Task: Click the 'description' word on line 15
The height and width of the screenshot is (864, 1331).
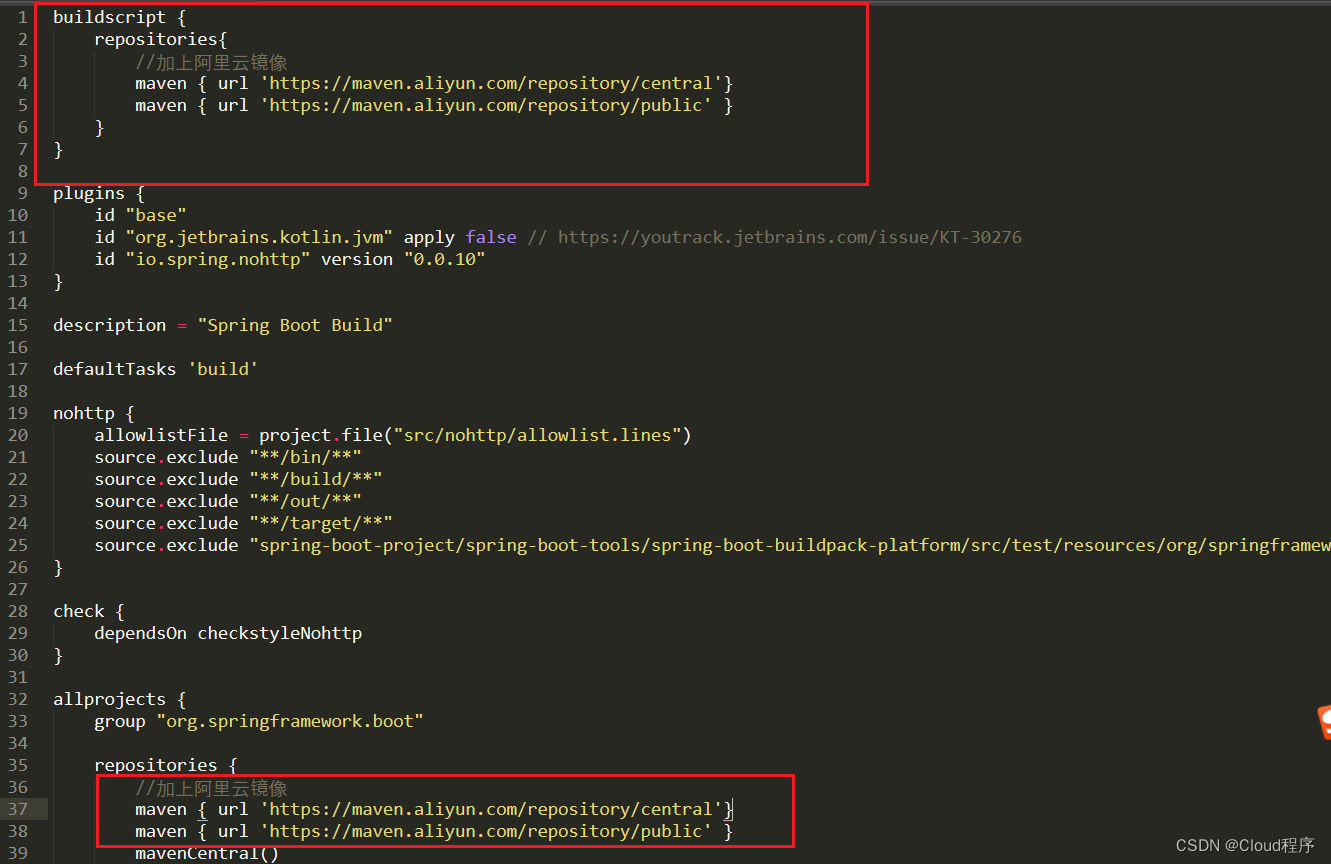Action: point(110,325)
